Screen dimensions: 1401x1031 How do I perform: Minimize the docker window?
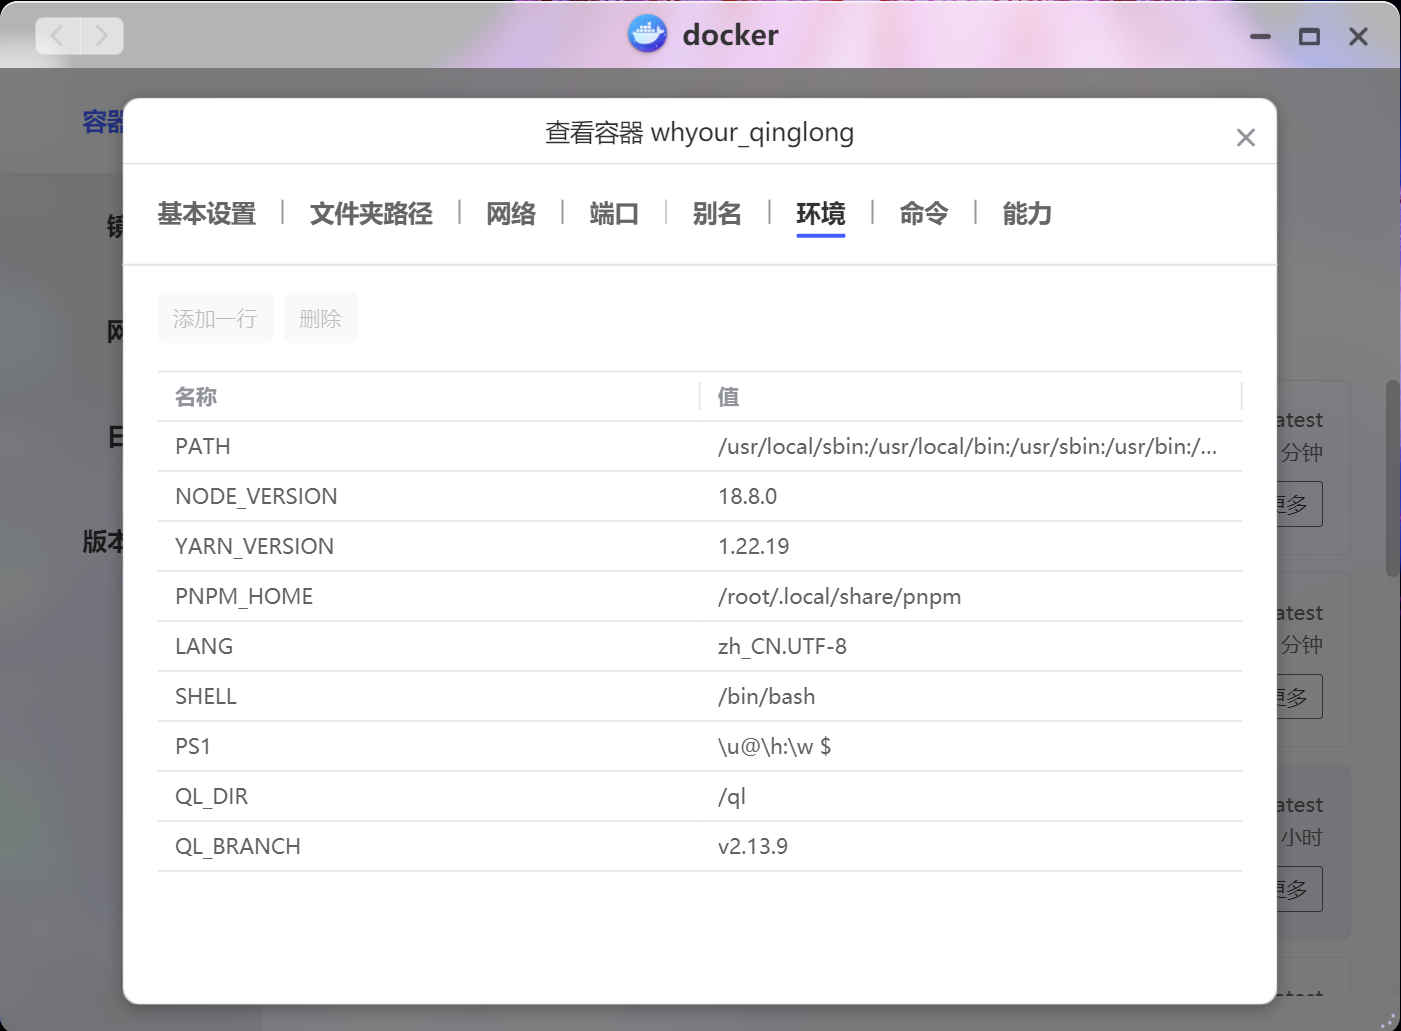click(x=1260, y=37)
